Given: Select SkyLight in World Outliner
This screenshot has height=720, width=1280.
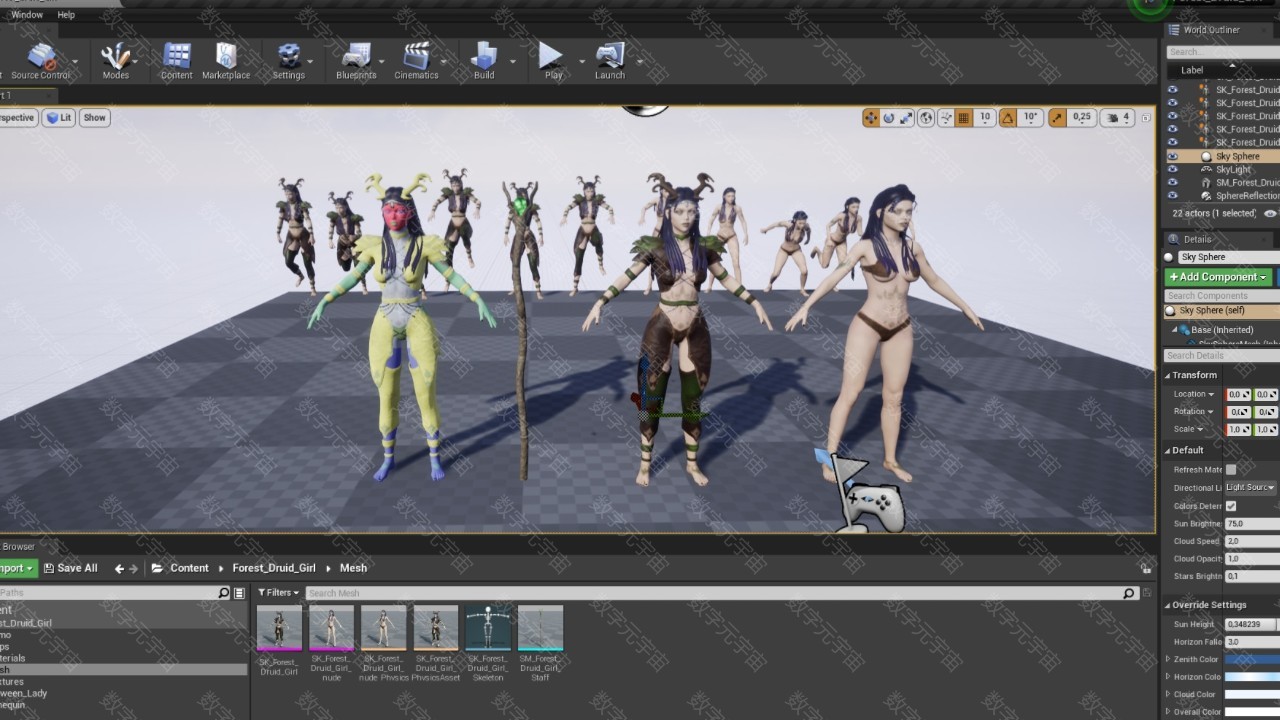Looking at the screenshot, I should click(1233, 170).
